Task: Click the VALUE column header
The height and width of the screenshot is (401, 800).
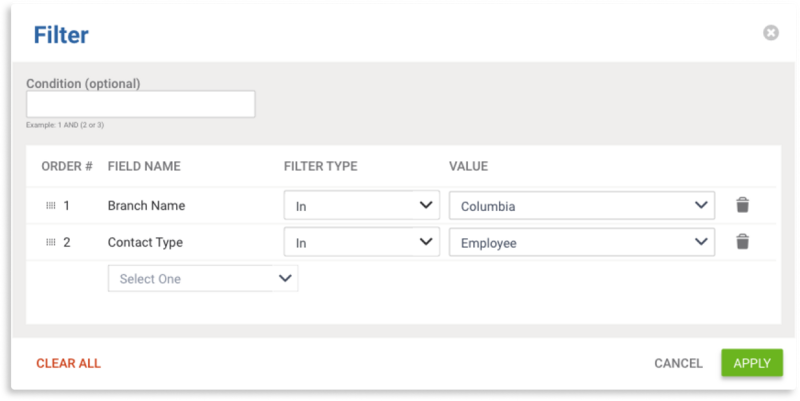Action: click(x=468, y=166)
